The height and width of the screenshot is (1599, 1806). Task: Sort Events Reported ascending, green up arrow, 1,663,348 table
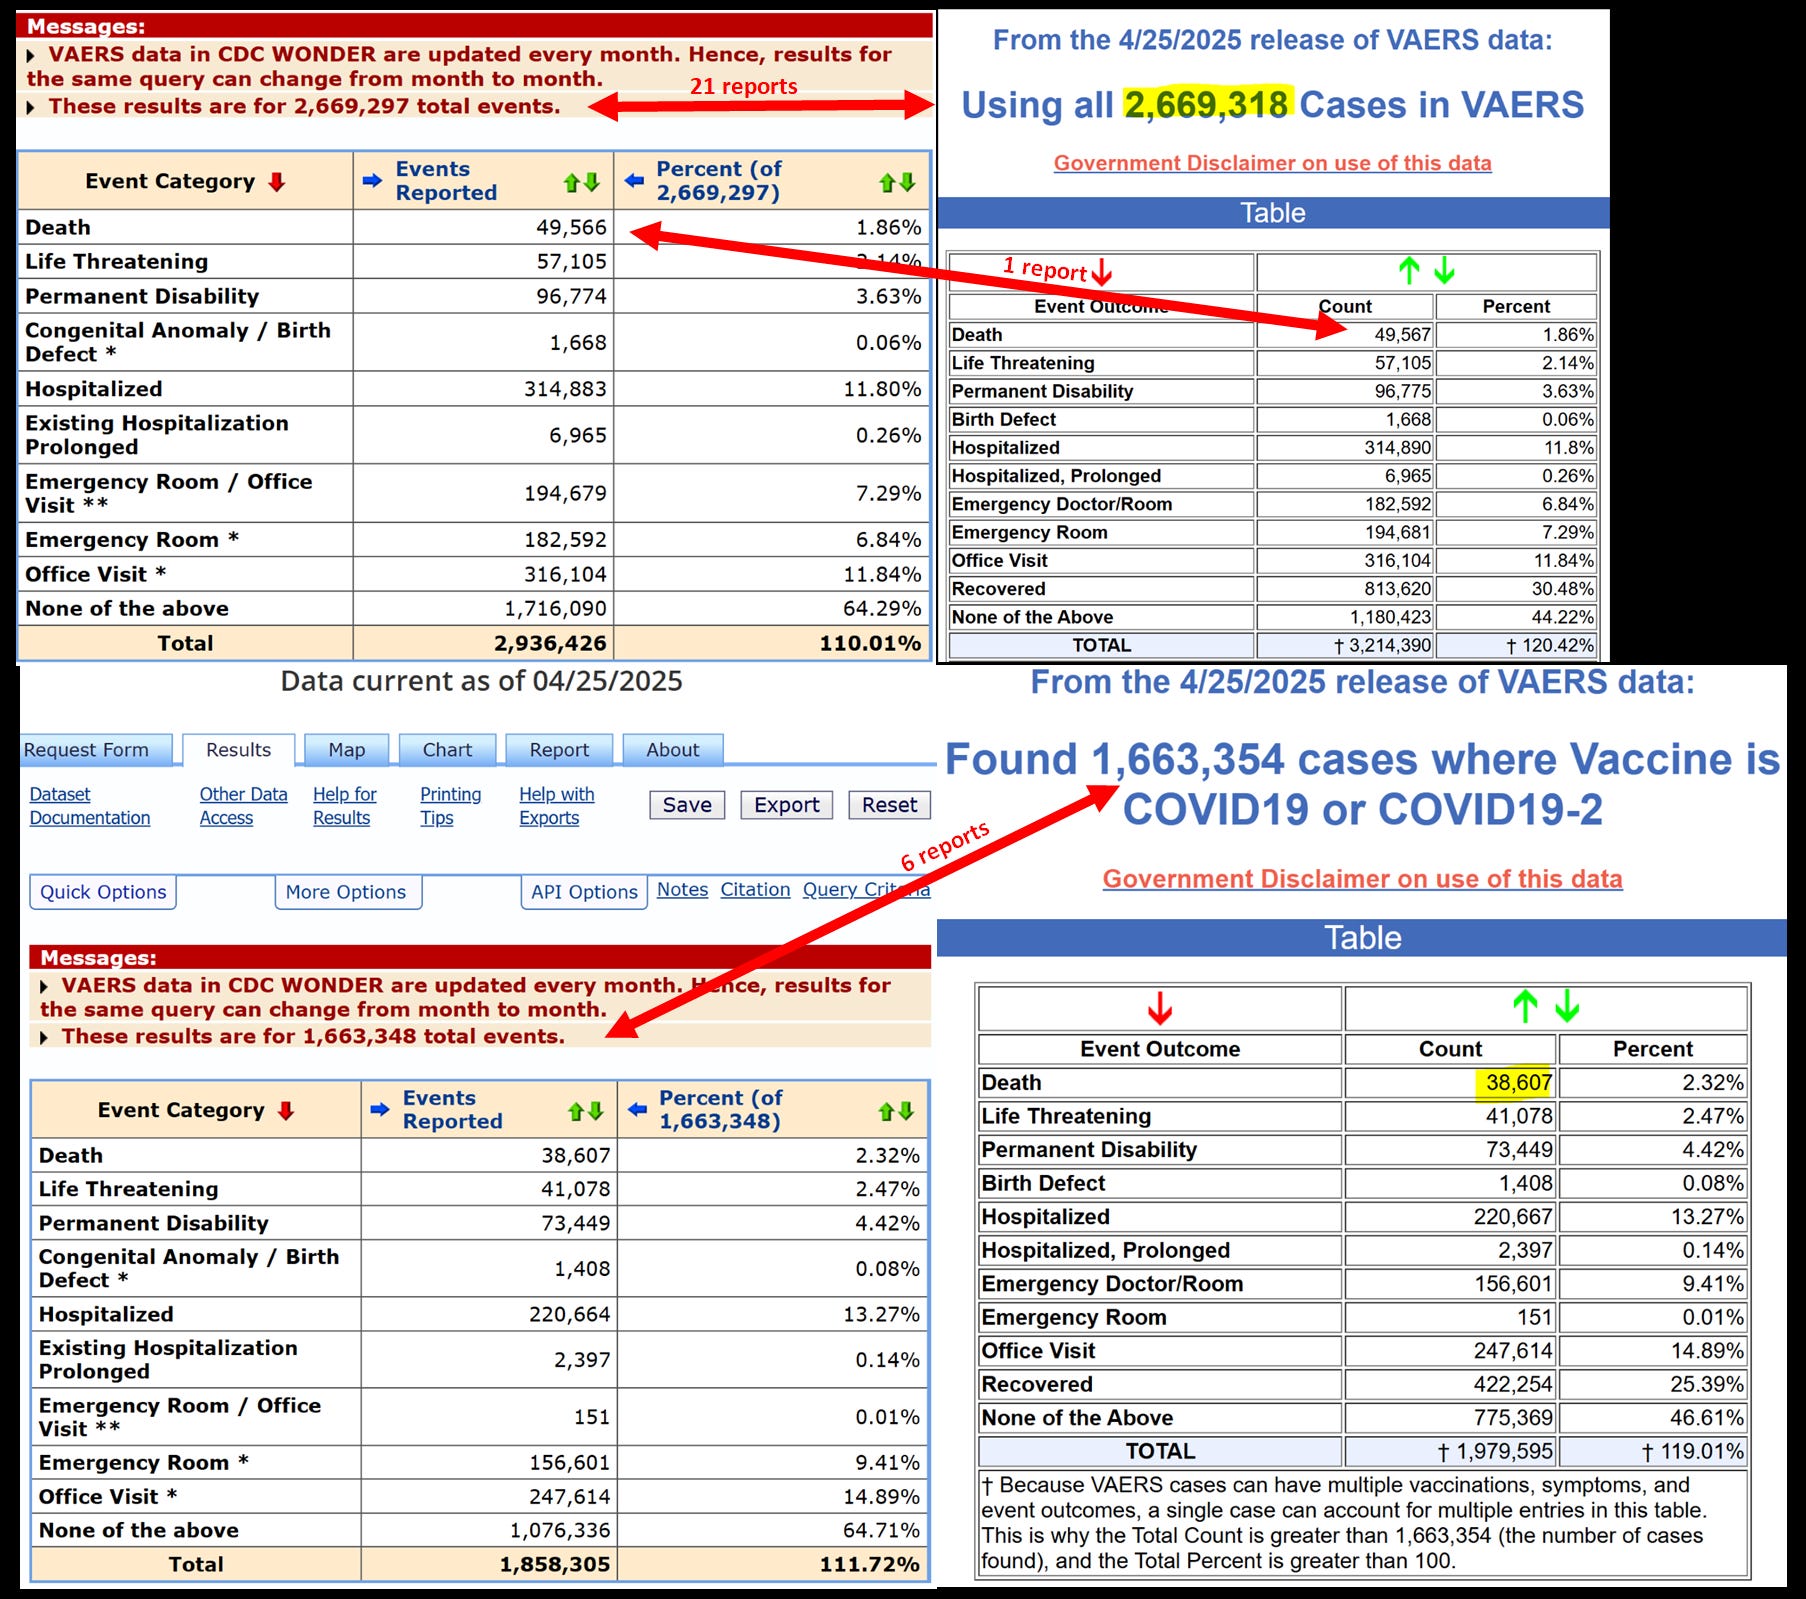coord(576,1111)
